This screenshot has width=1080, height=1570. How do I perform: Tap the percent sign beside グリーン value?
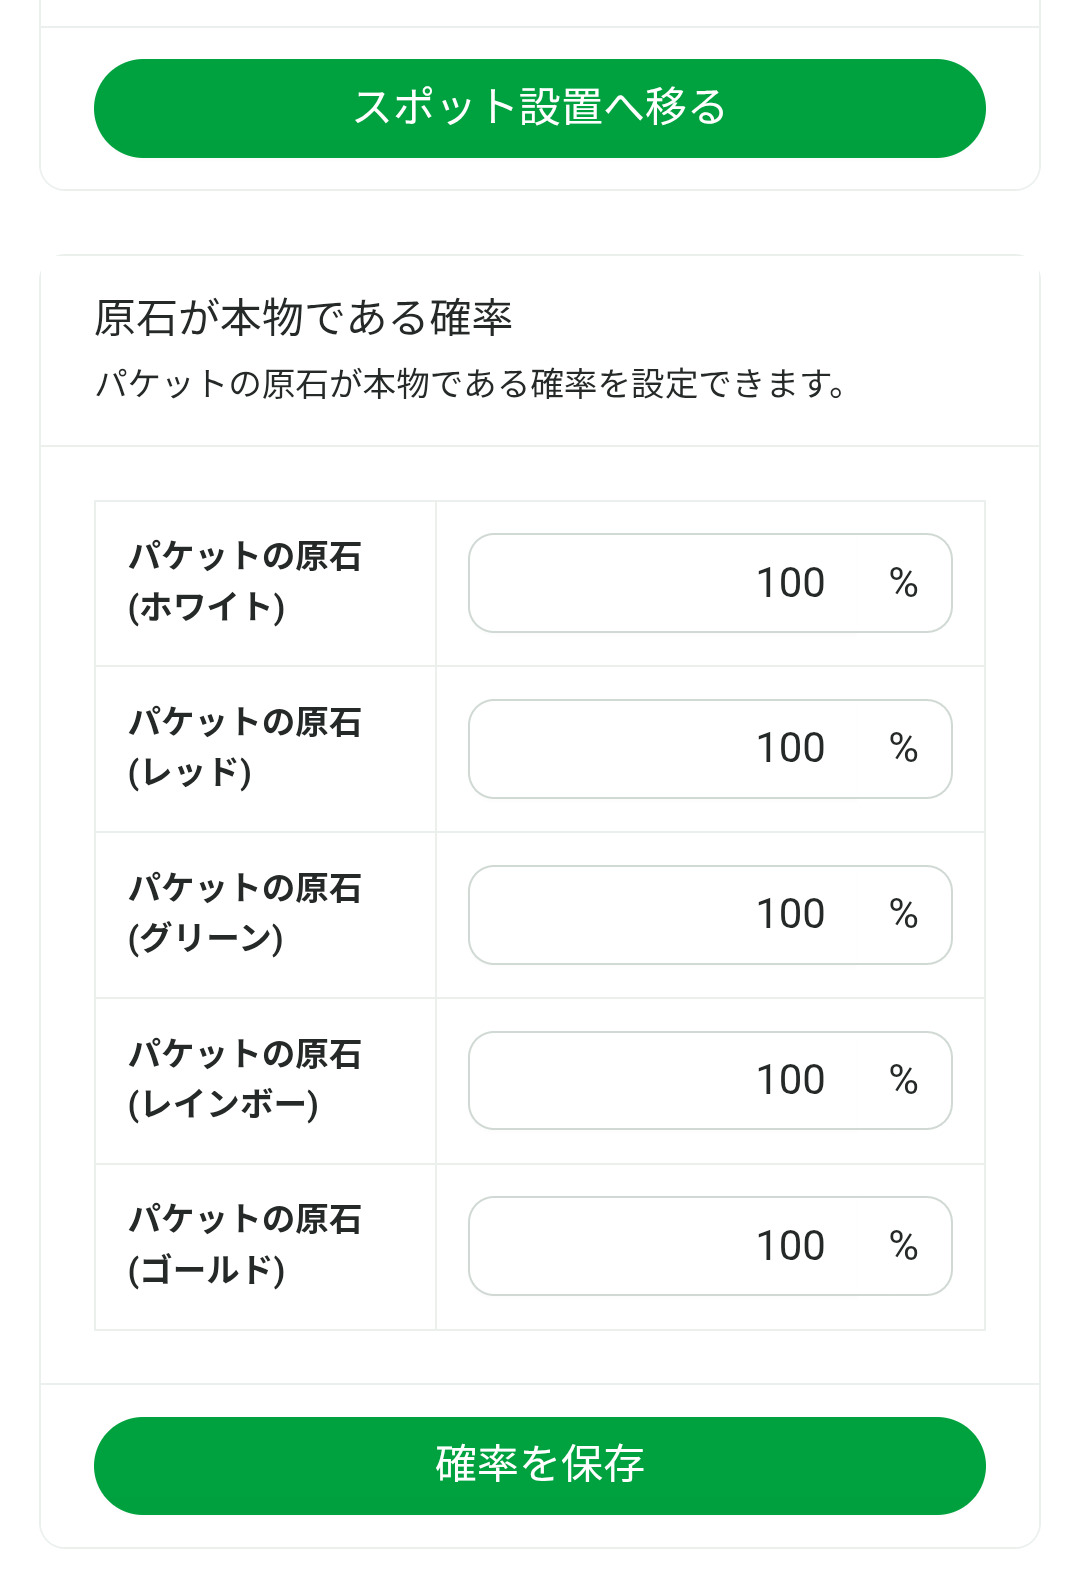point(904,915)
